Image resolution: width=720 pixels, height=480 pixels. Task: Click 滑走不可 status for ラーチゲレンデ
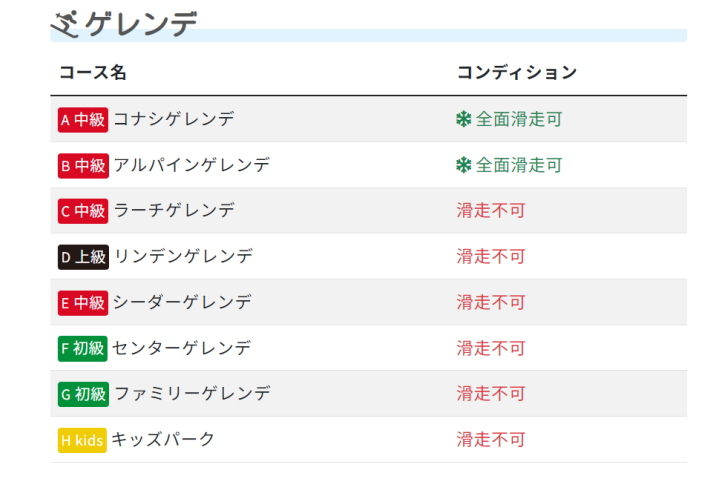pos(491,211)
